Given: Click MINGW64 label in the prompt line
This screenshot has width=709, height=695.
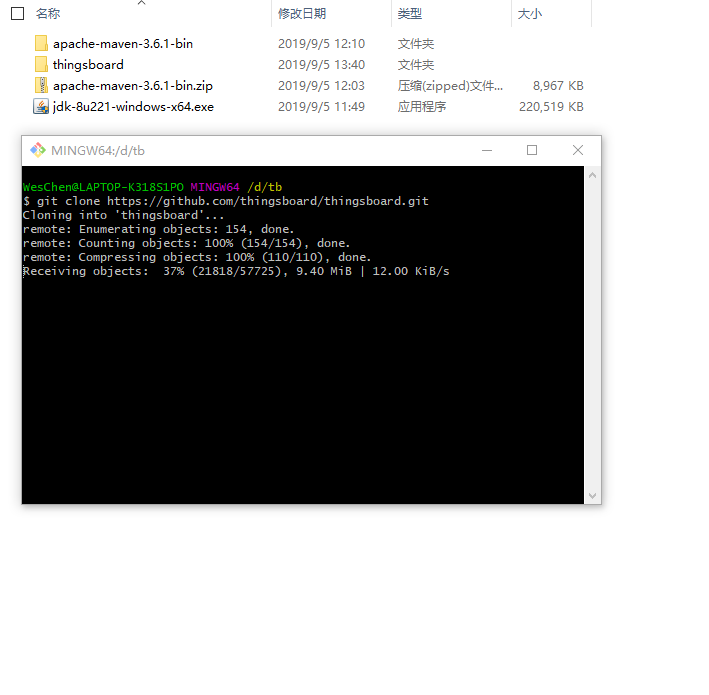Looking at the screenshot, I should pyautogui.click(x=215, y=187).
